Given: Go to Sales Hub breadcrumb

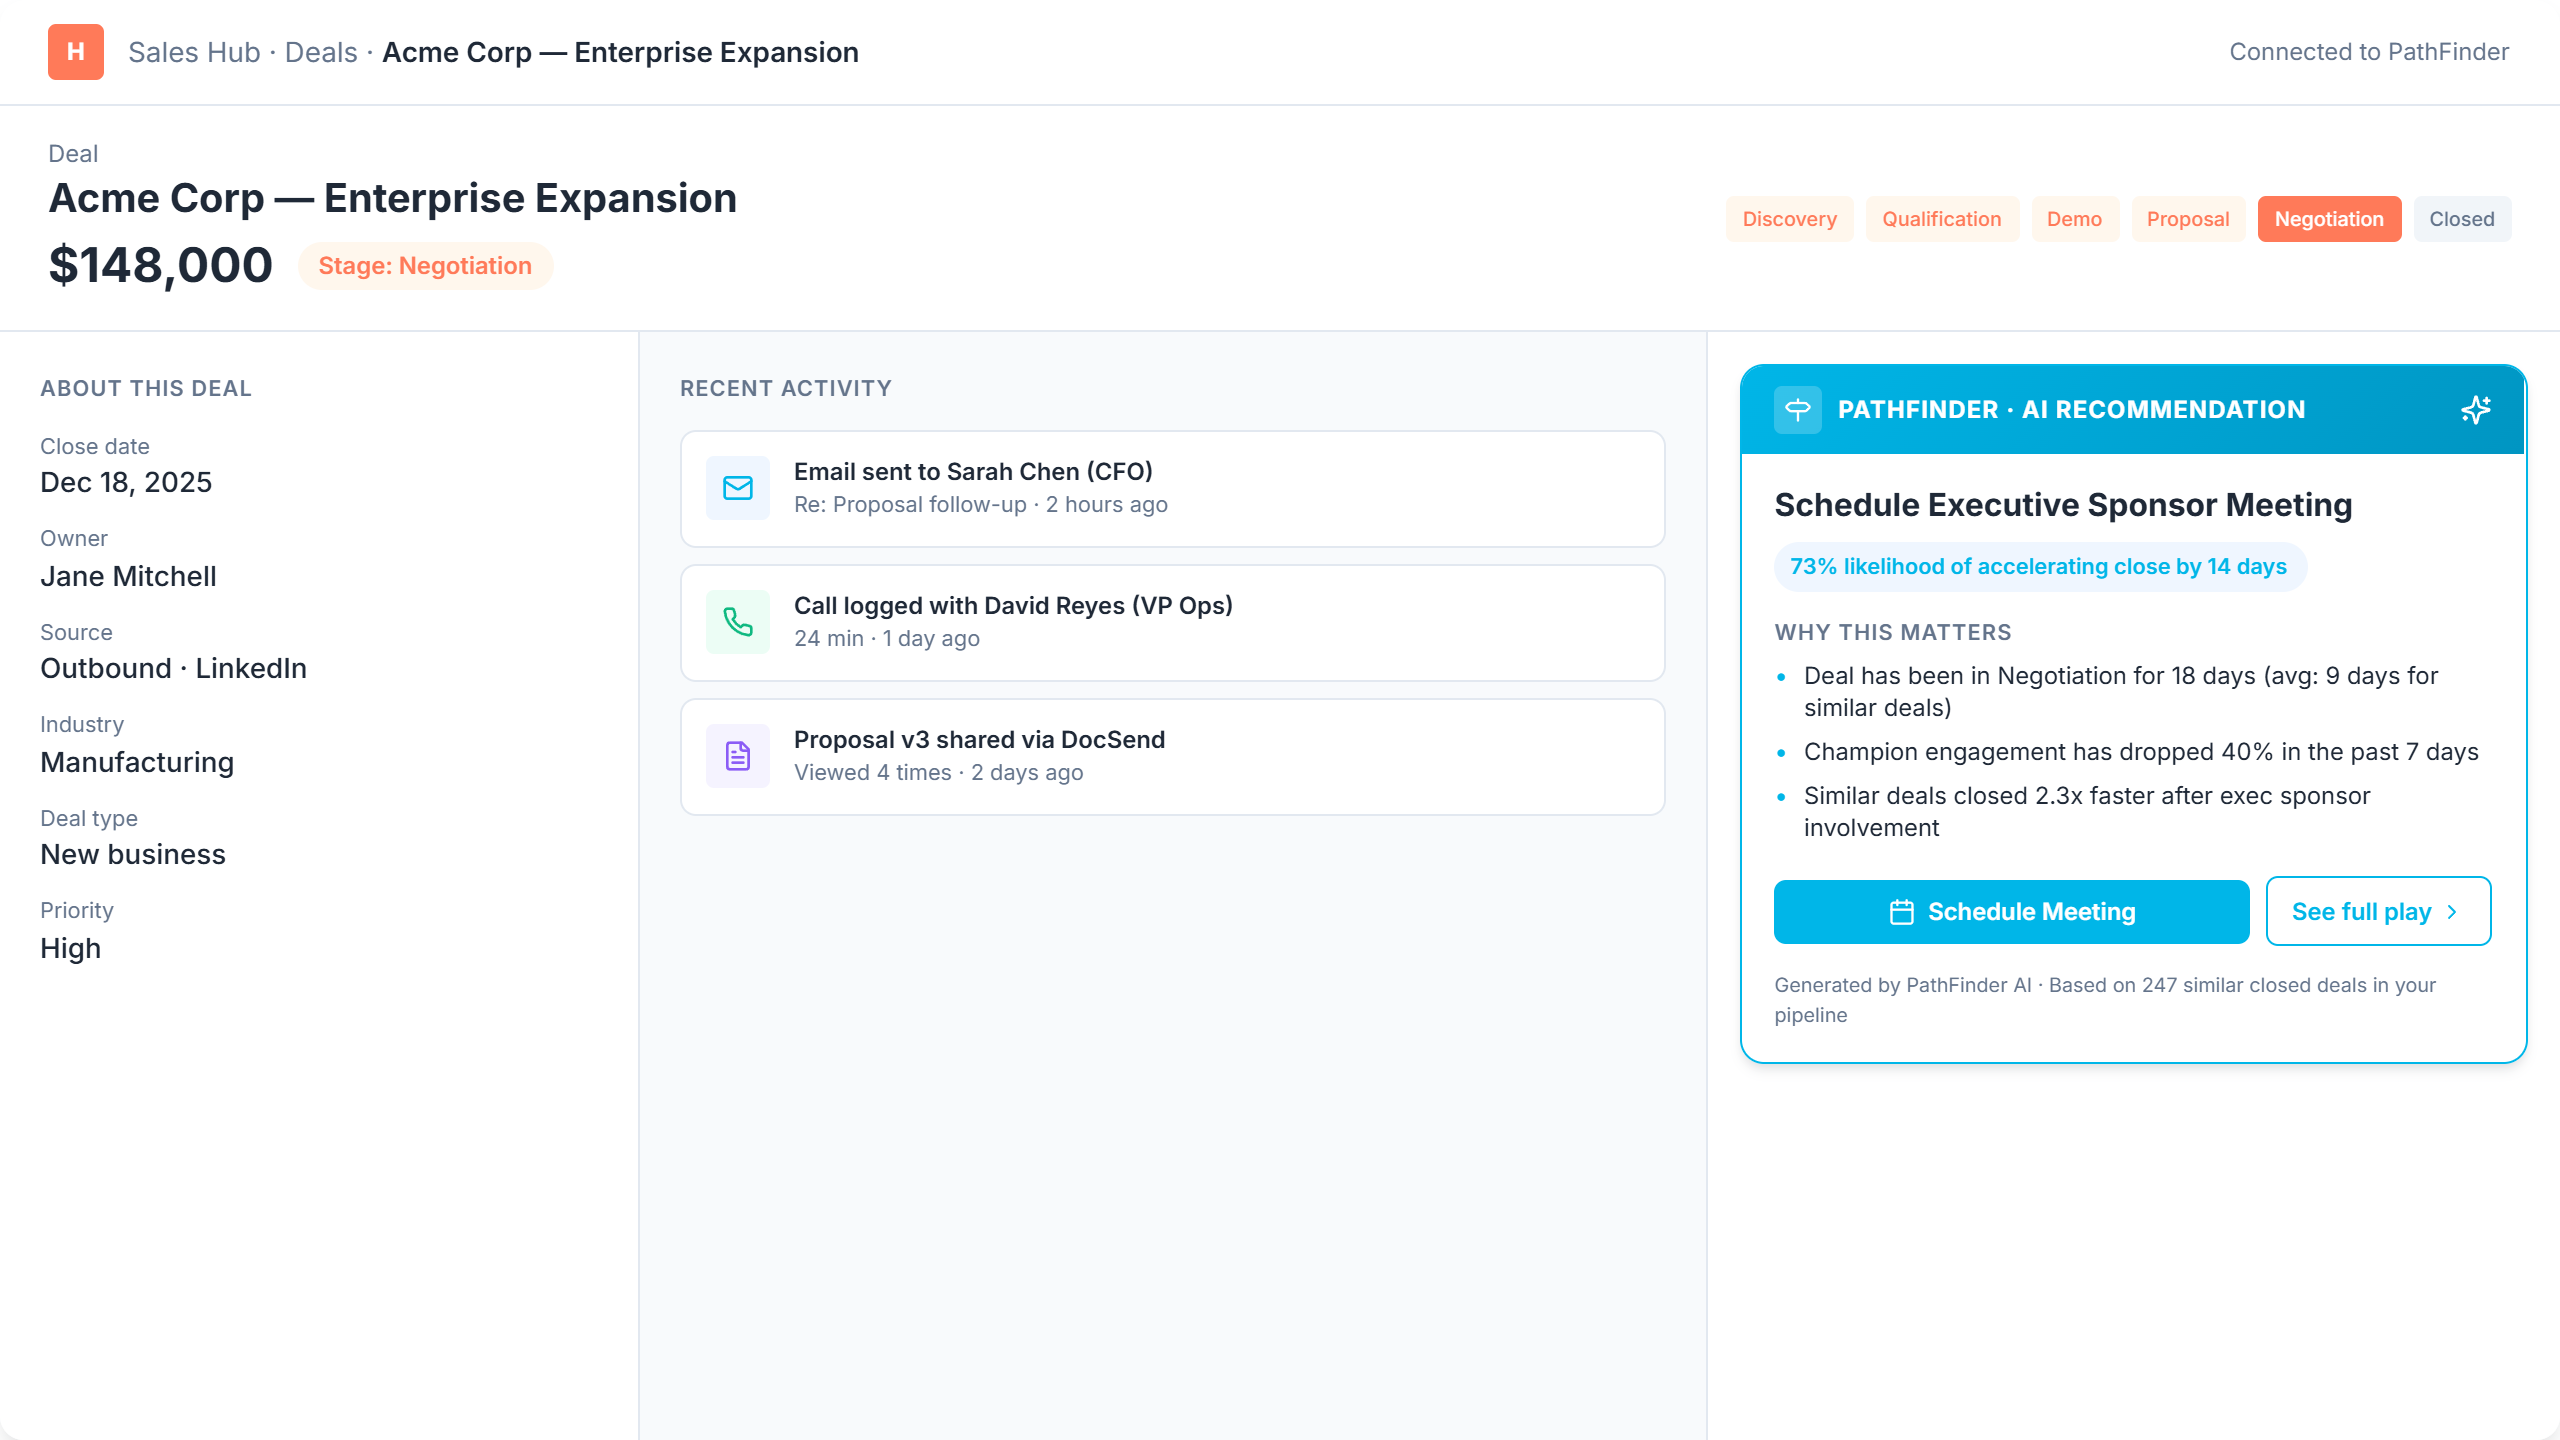Looking at the screenshot, I should (194, 52).
